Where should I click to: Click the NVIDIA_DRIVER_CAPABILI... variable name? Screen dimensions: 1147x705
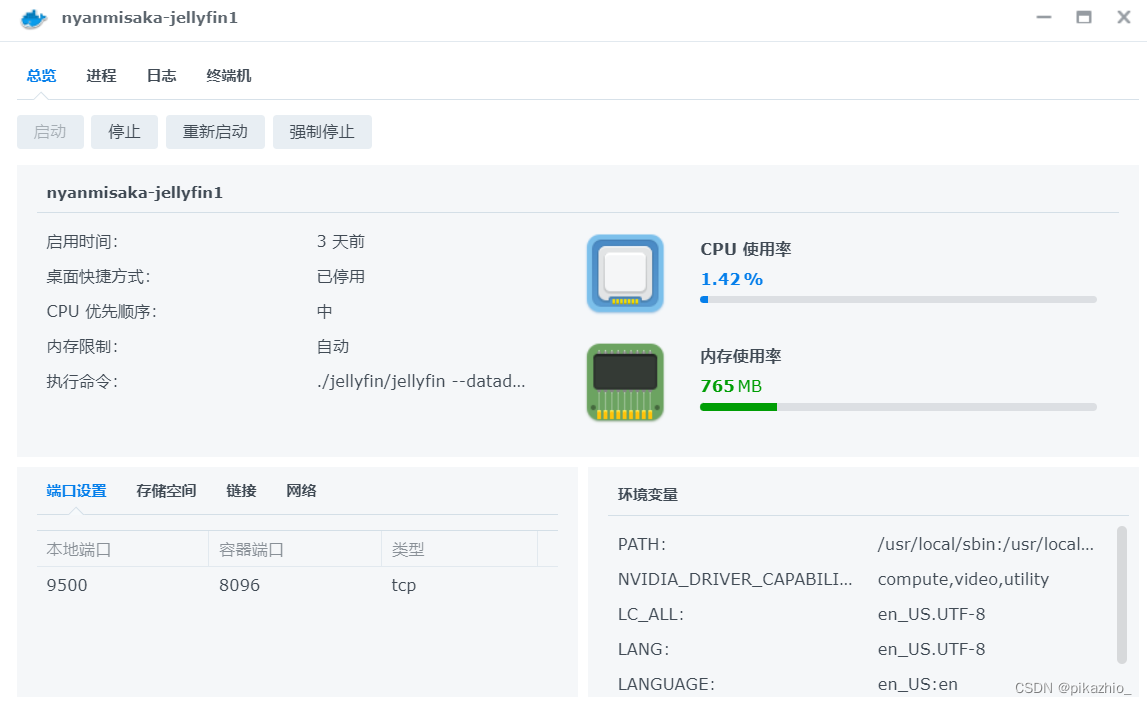735,579
